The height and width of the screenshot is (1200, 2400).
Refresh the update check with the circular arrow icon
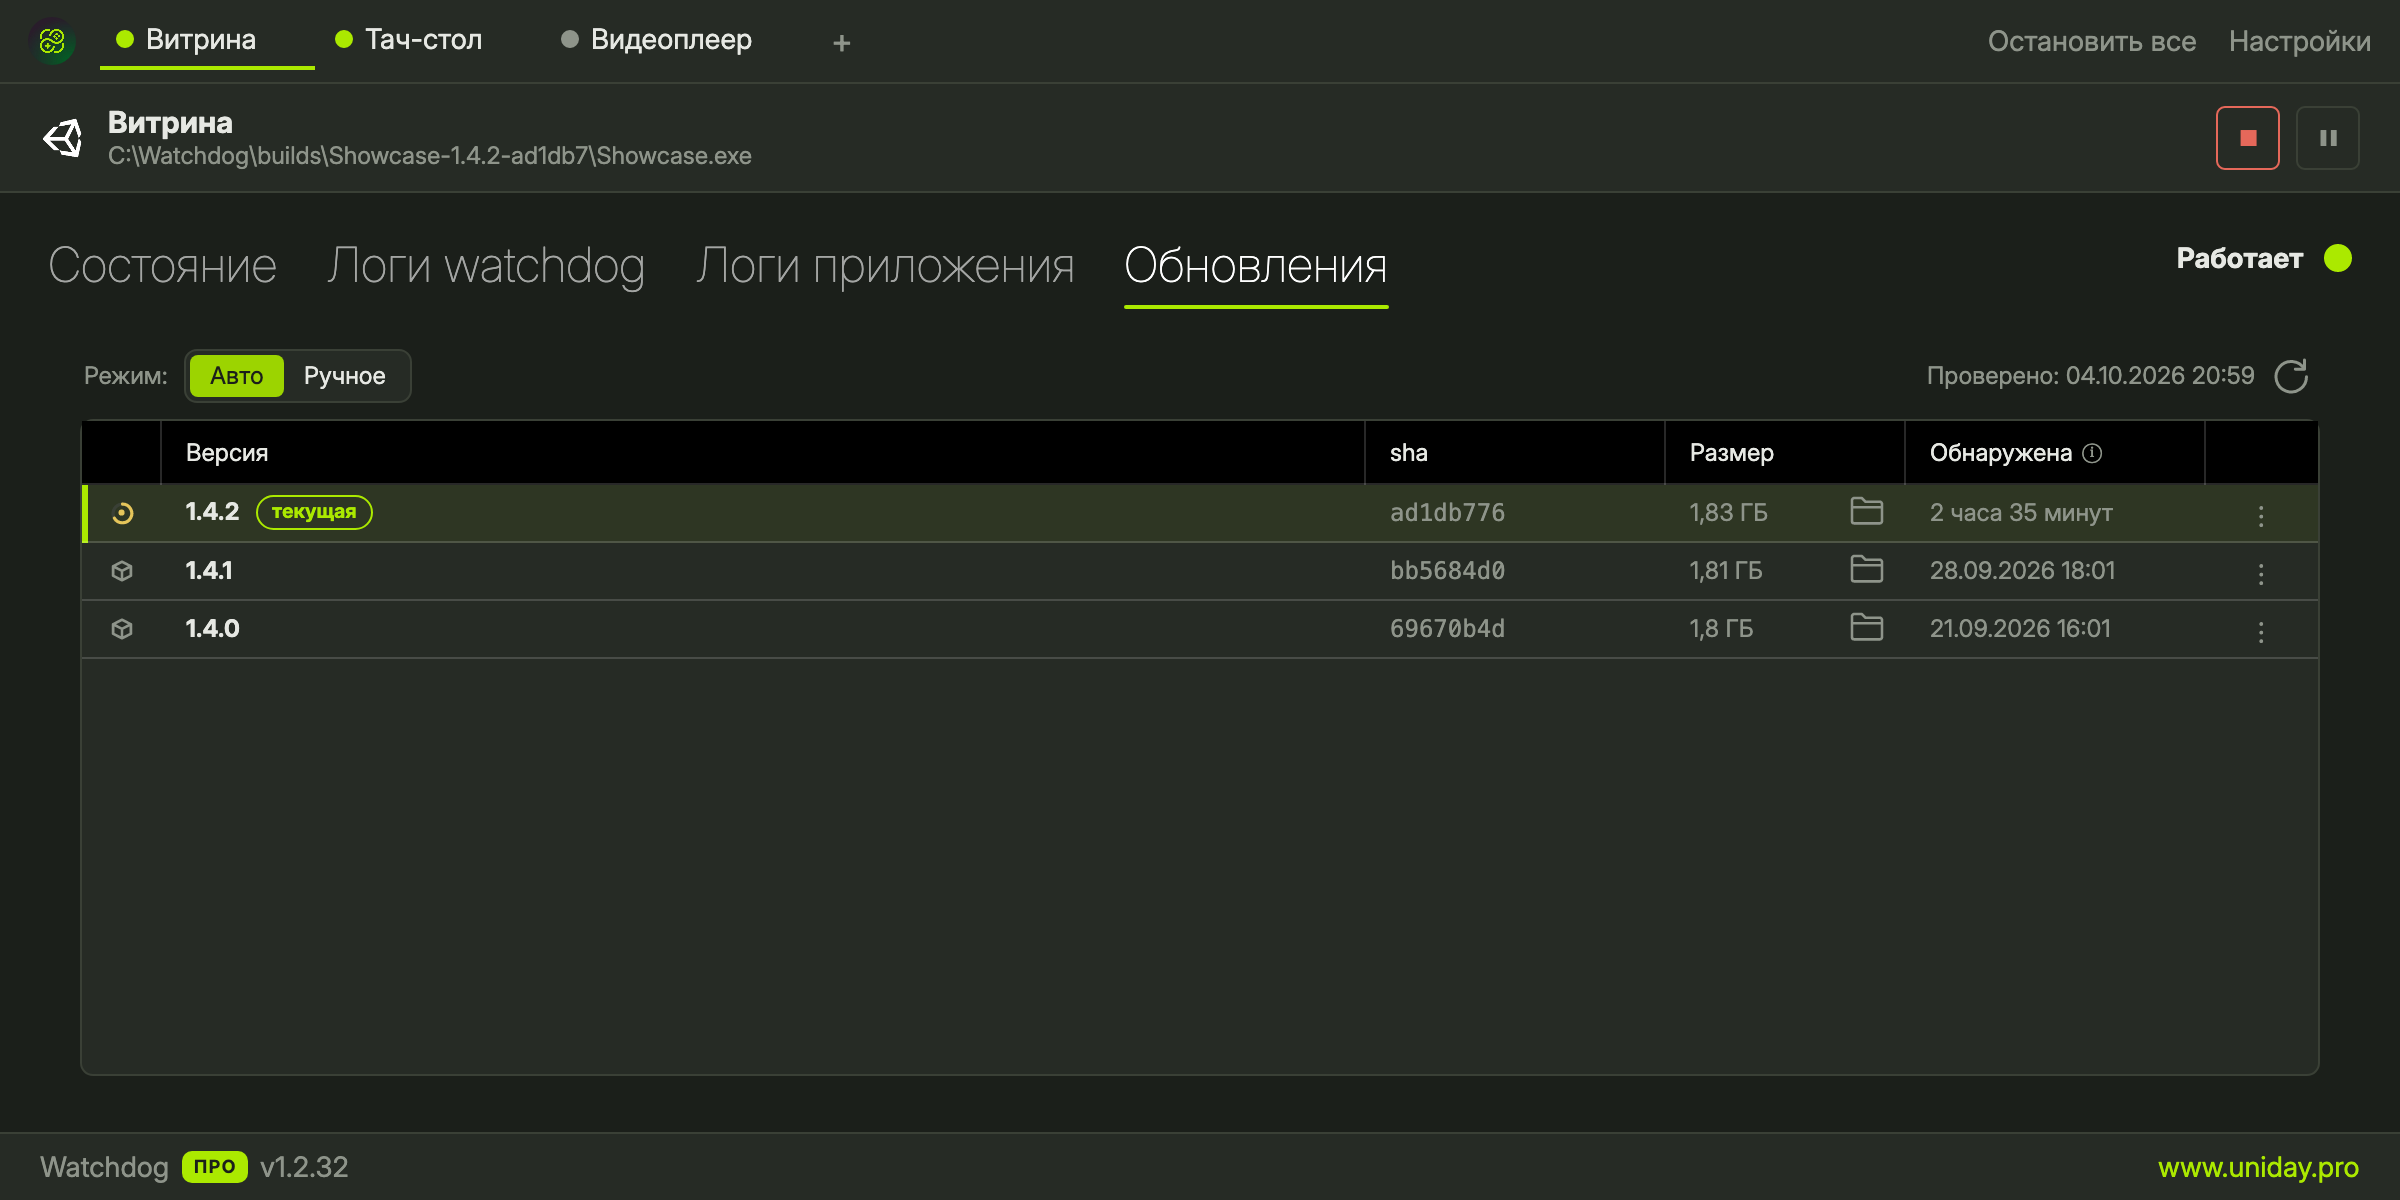(x=2291, y=376)
